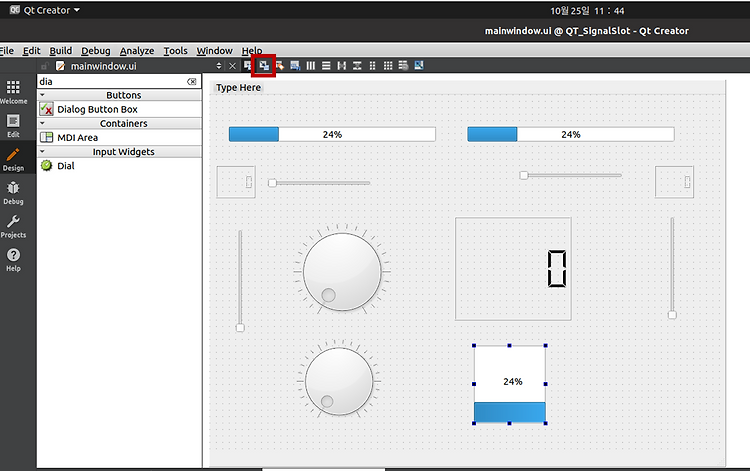Screen dimensions: 750x471
Task: Apply Lay Out Vertically
Action: coord(326,66)
